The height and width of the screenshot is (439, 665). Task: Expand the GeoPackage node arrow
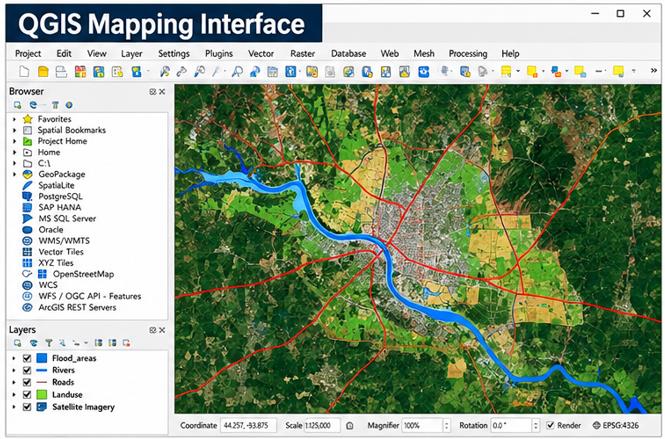(14, 174)
